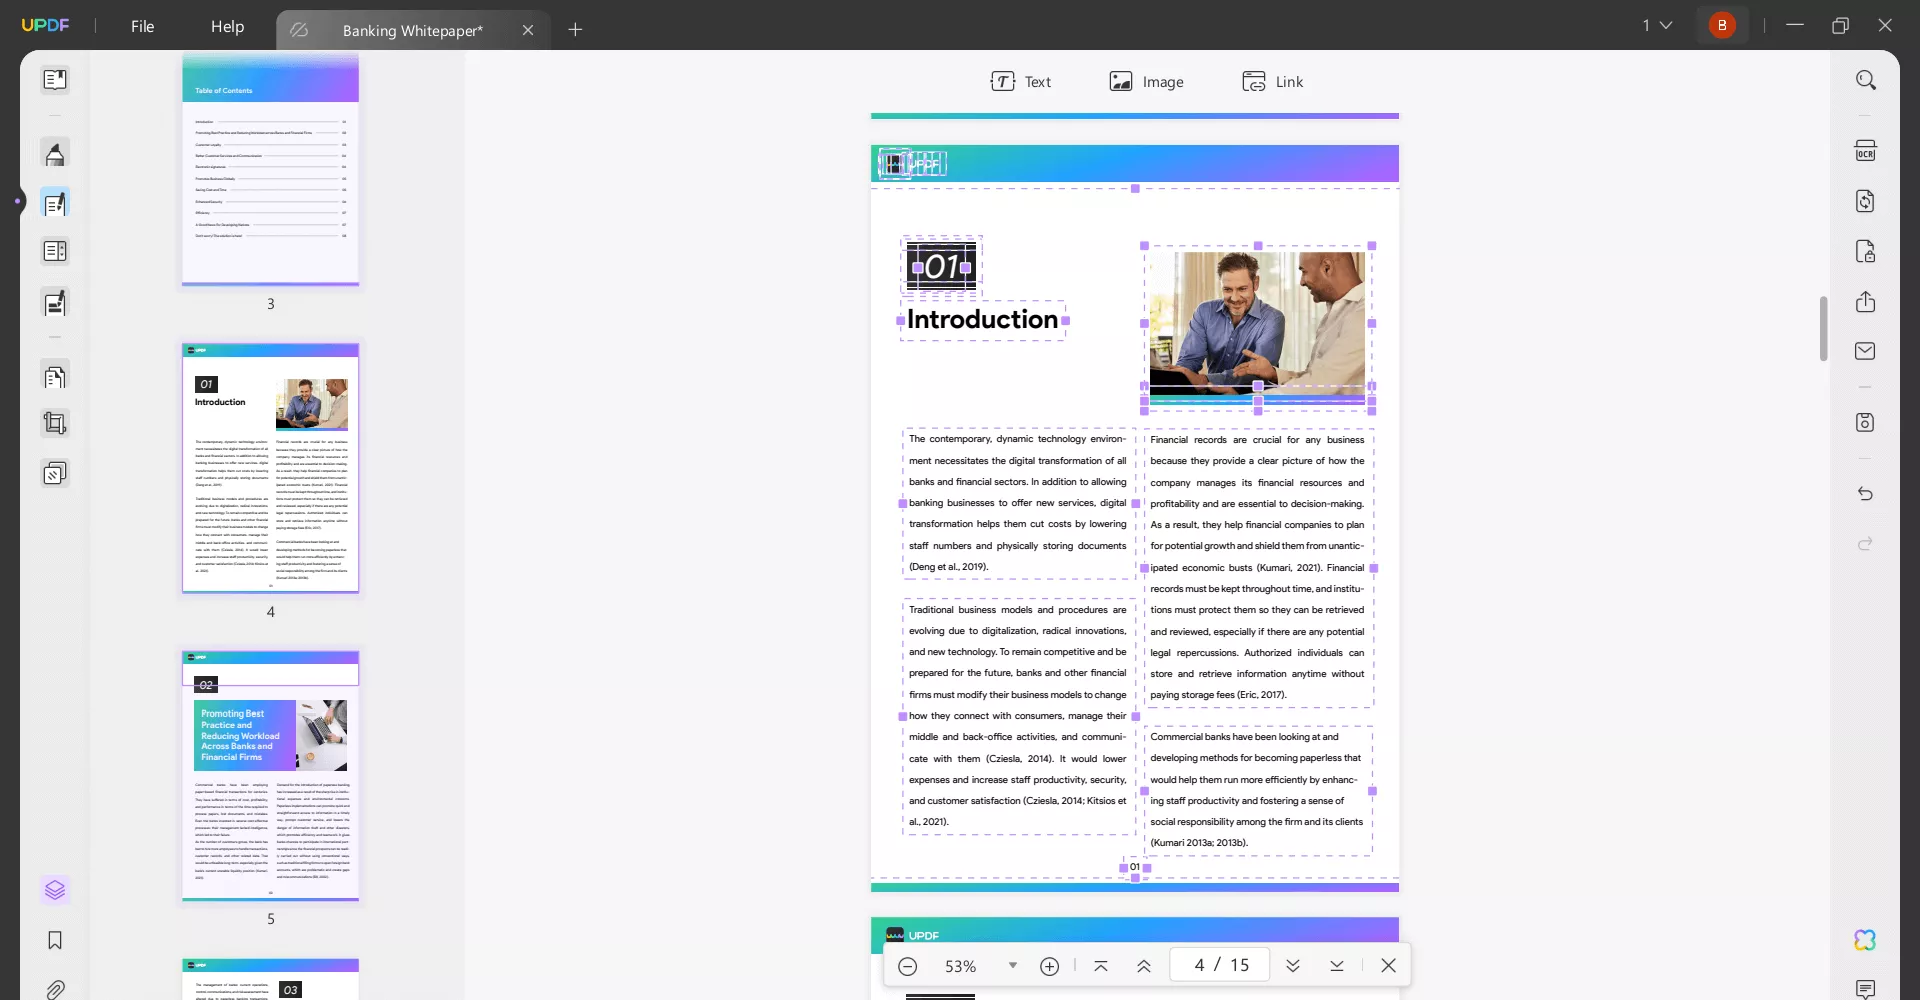1920x1000 pixels.
Task: Select the Crop Pages tool
Action: 55,424
